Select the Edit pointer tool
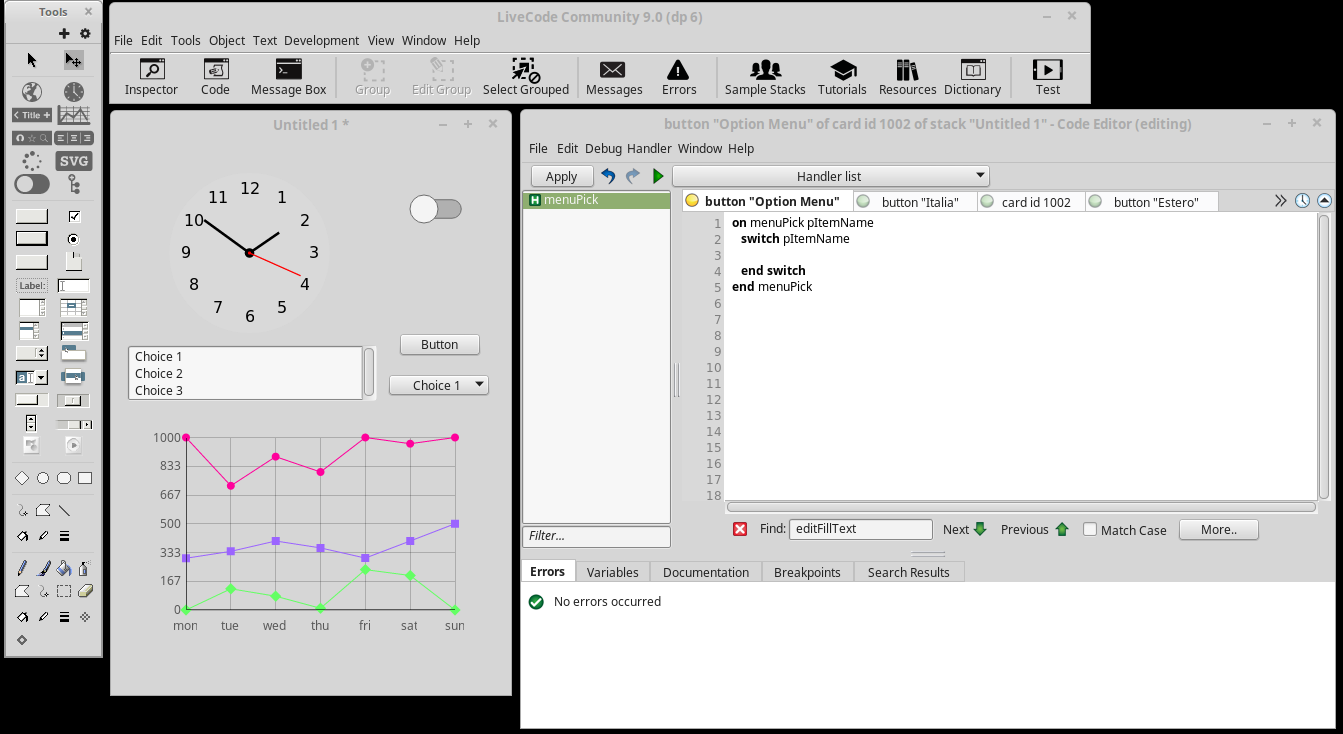The width and height of the screenshot is (1343, 734). 73,60
